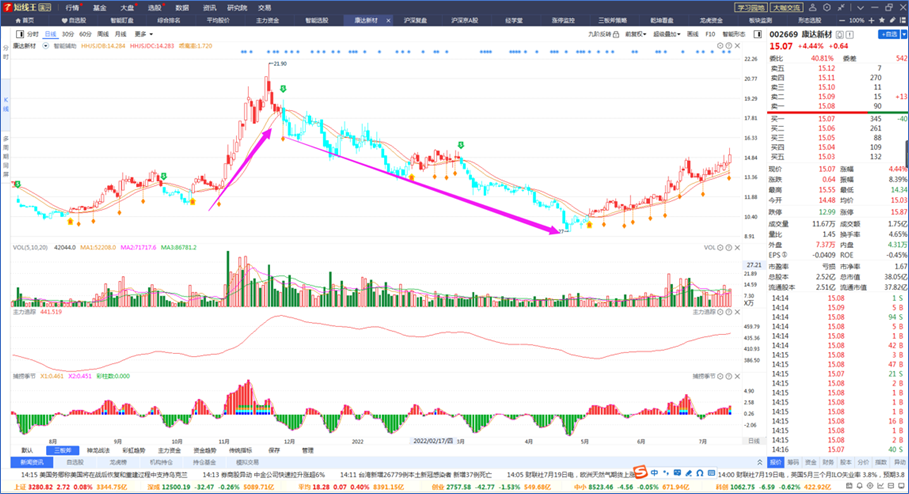Click the 2022/02/17 date marker on time axis
The width and height of the screenshot is (909, 494).
[432, 441]
